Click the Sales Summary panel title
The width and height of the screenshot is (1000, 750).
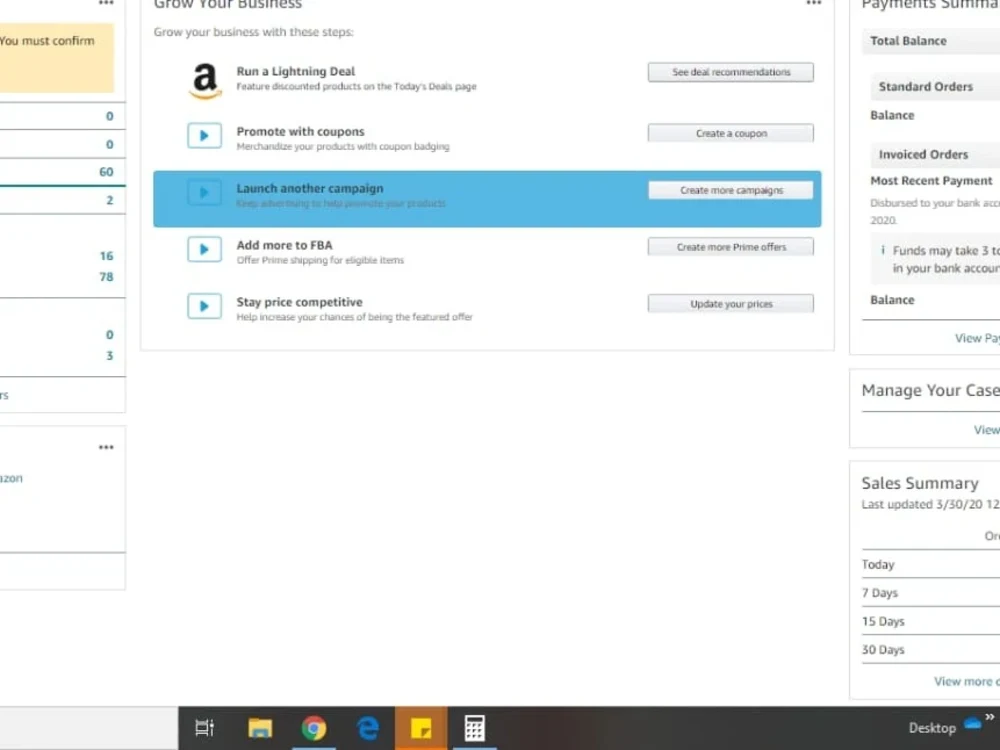coord(920,483)
